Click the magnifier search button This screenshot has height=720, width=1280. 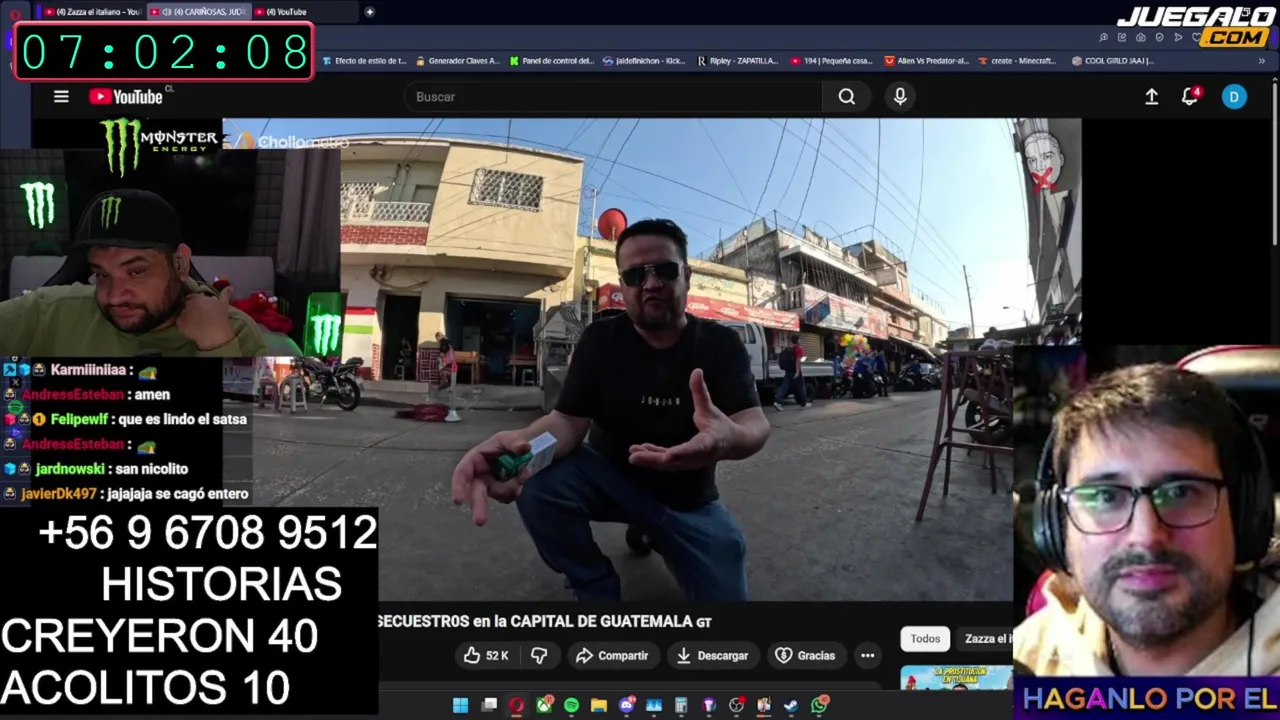[847, 97]
